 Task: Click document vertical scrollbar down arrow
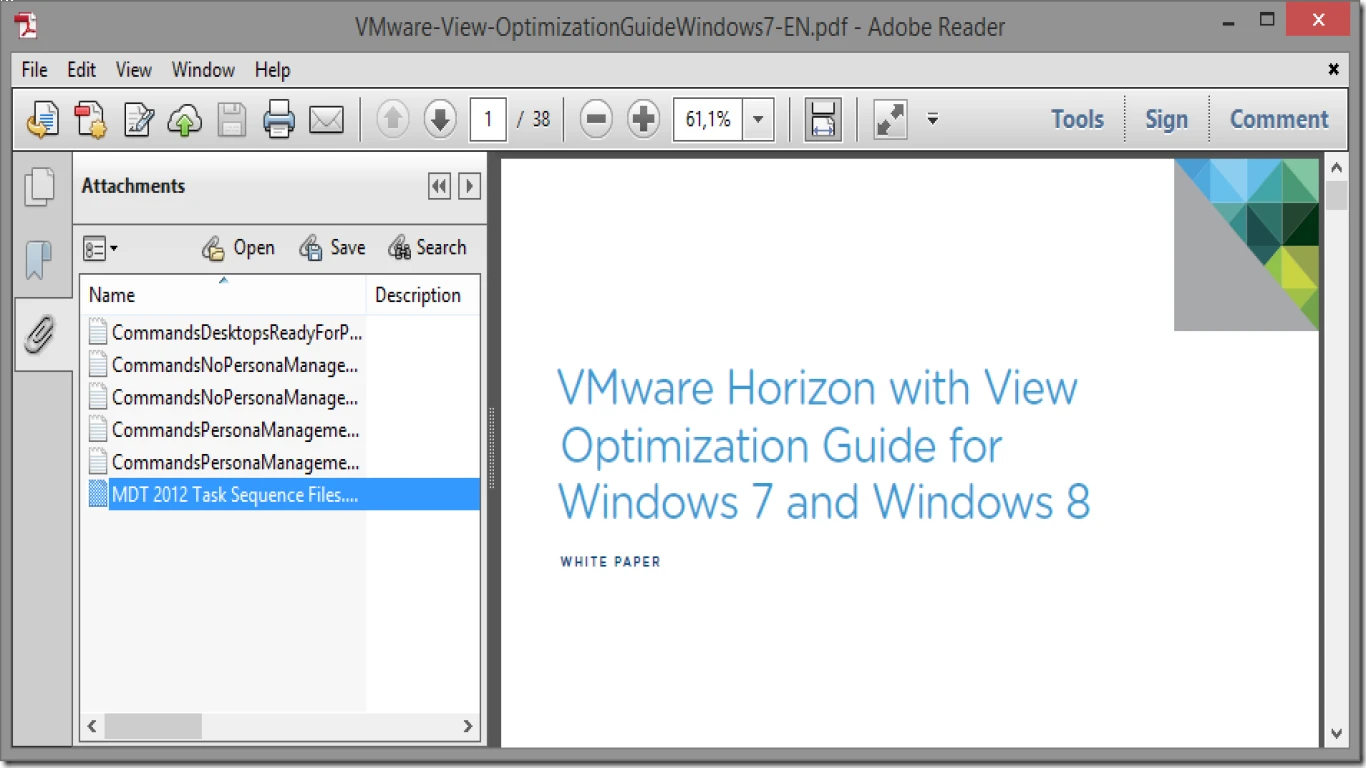[1337, 734]
